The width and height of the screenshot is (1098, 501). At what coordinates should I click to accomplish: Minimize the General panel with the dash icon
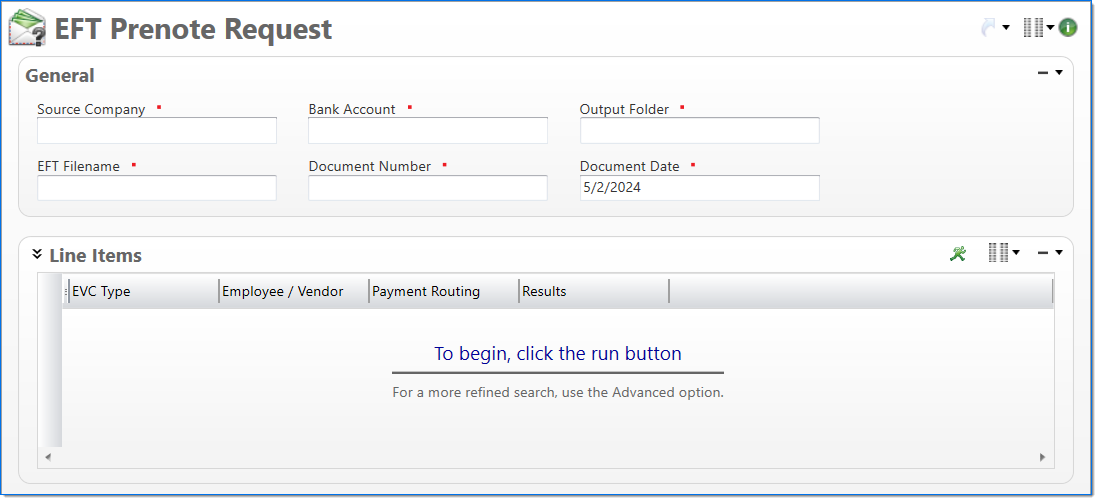(1043, 73)
